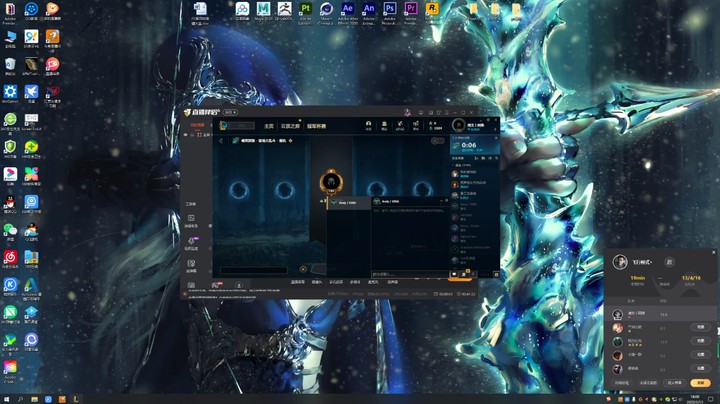Switch to the 冠军杯赛 tab
This screenshot has height=404, width=720.
point(316,126)
